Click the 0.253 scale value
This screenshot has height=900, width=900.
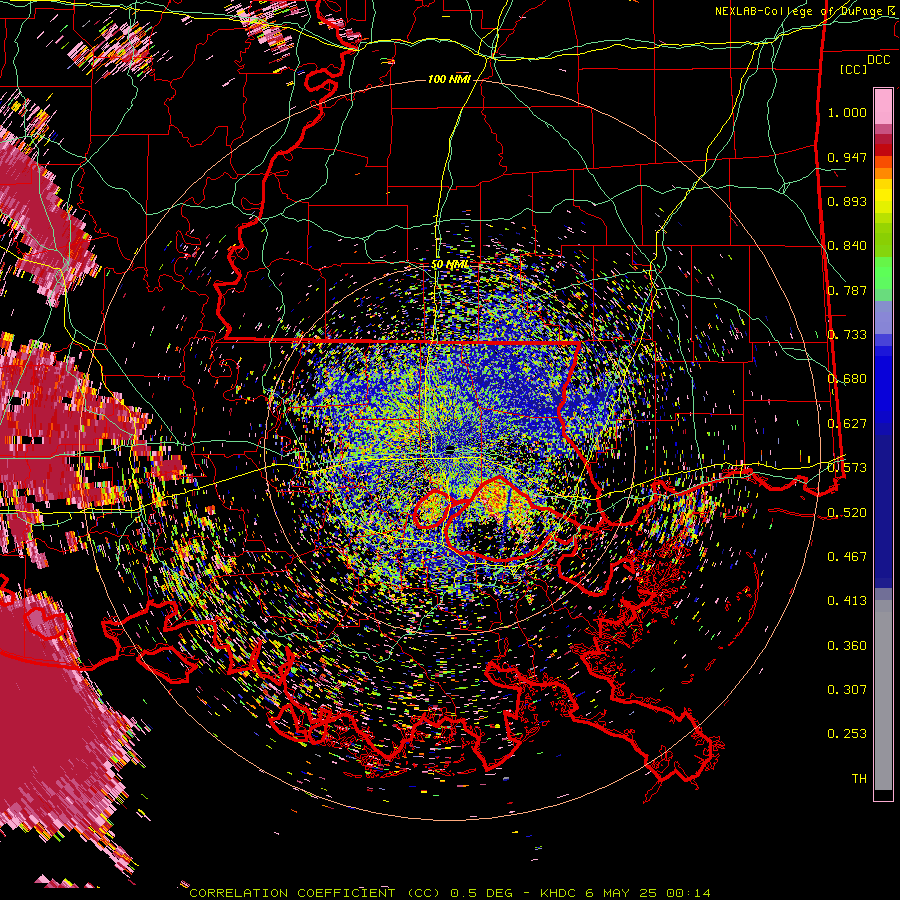[x=847, y=734]
